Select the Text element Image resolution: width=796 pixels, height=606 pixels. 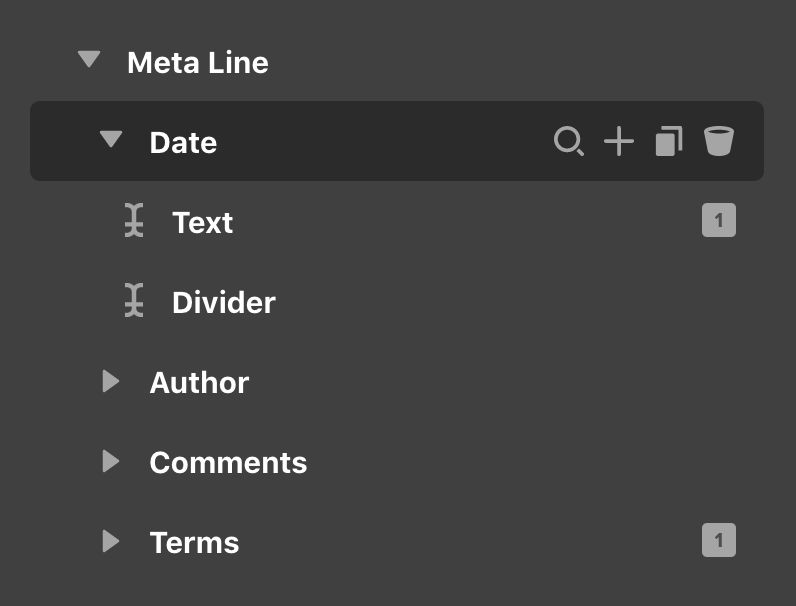203,222
